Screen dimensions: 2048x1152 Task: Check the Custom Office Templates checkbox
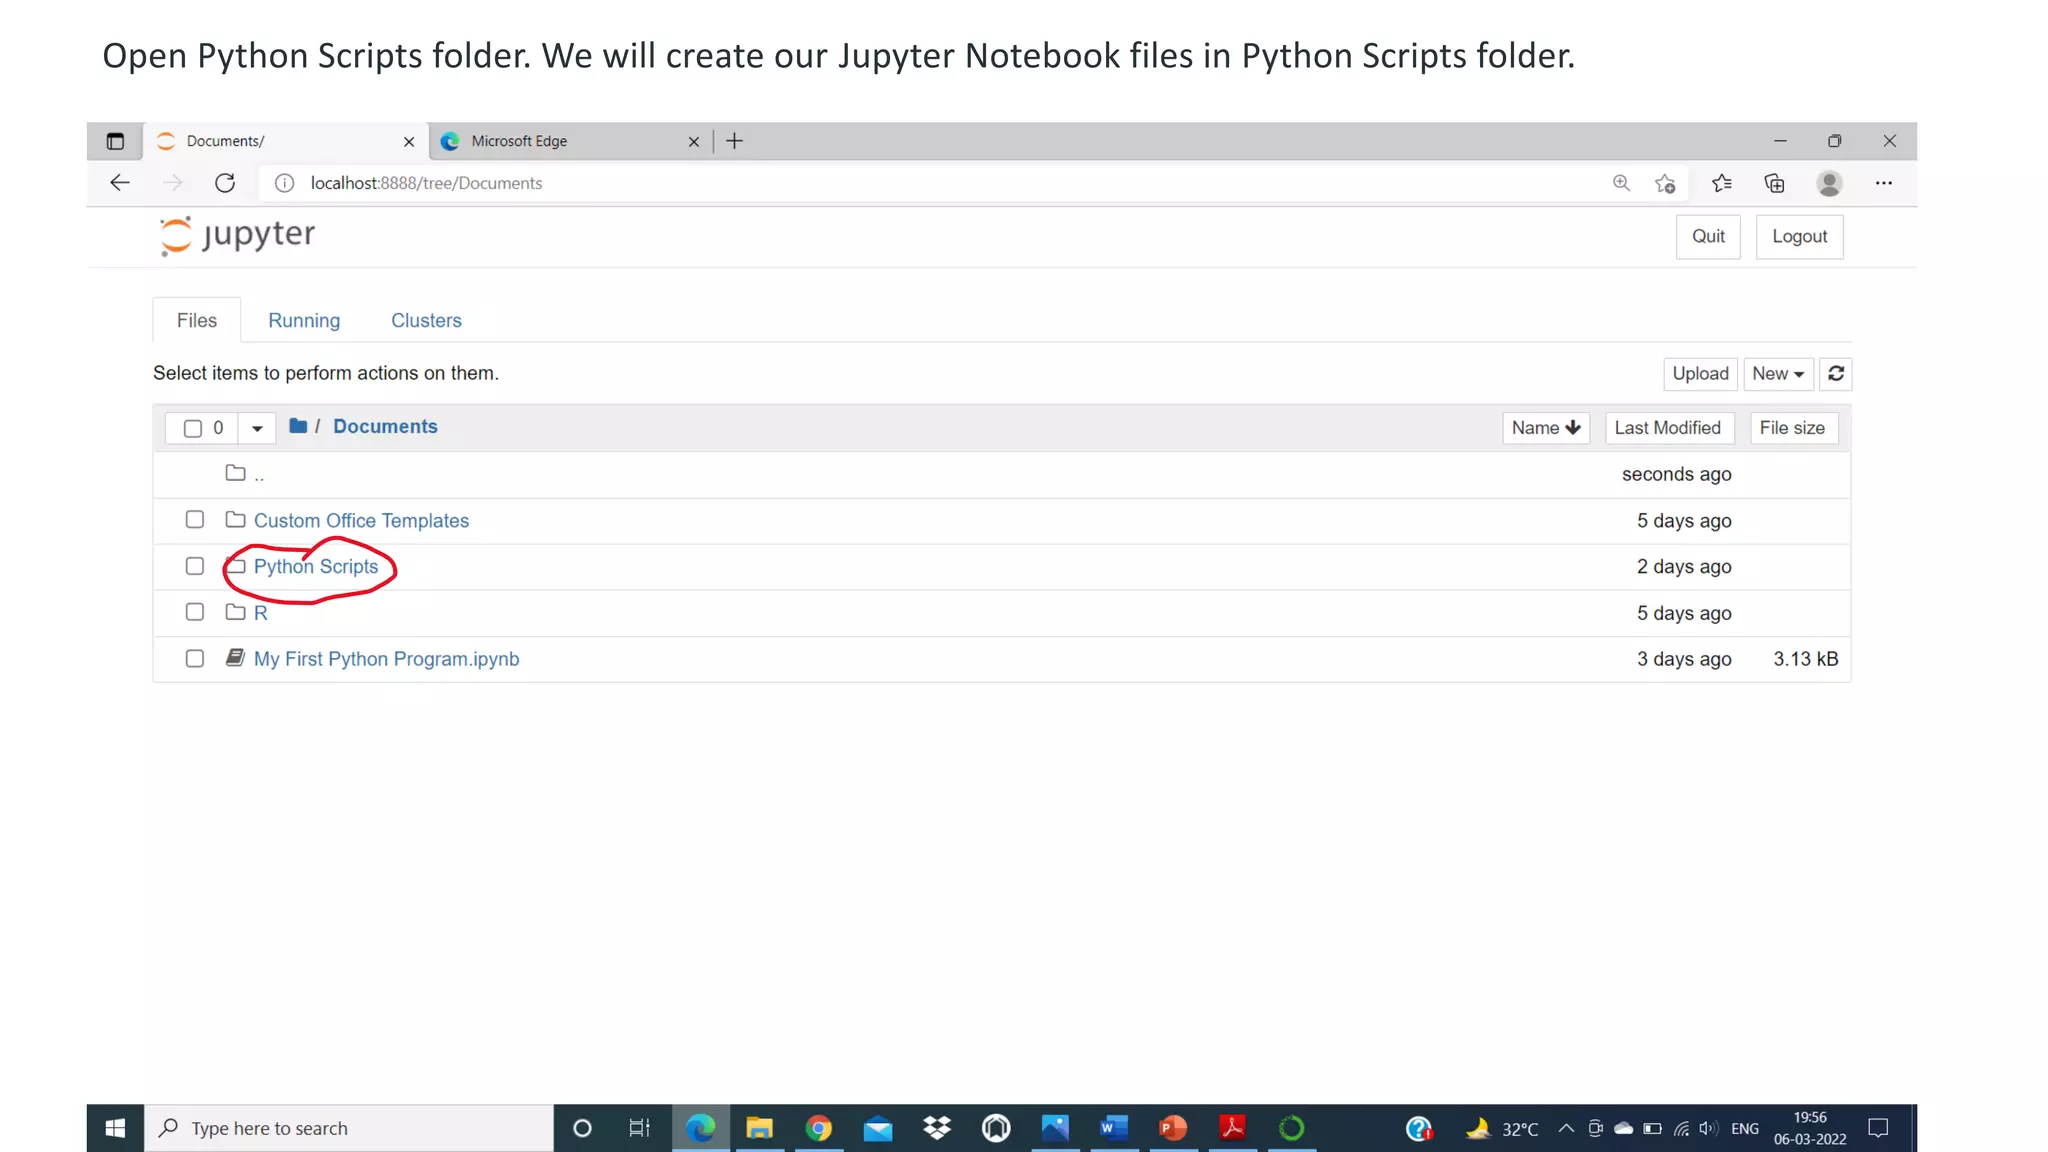(194, 520)
